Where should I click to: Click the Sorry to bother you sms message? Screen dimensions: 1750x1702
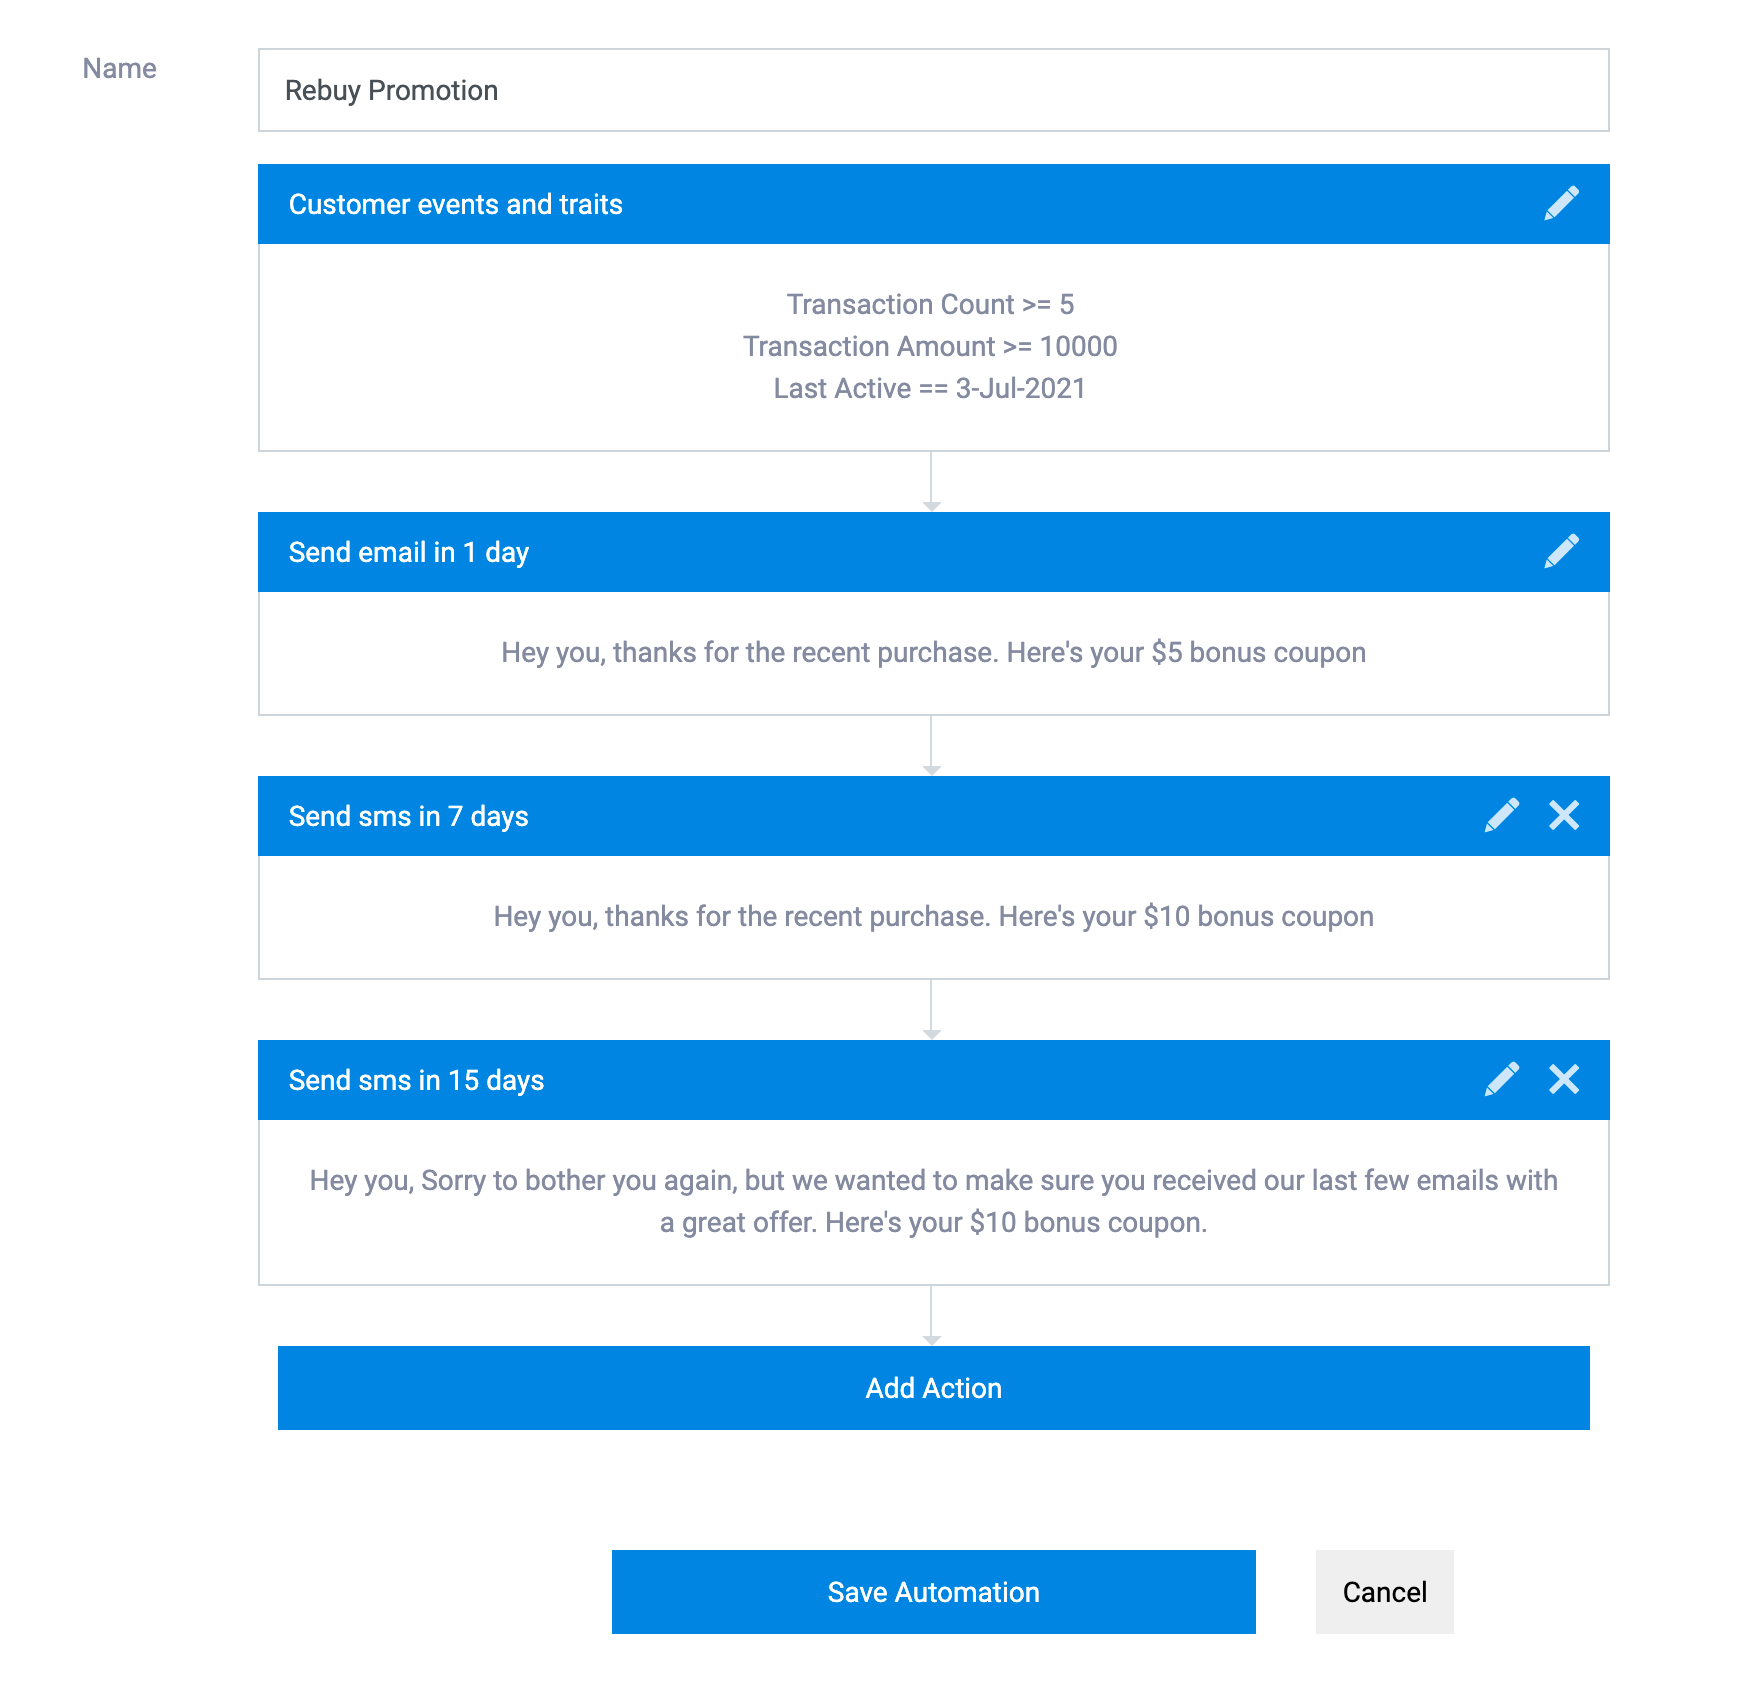(933, 1201)
